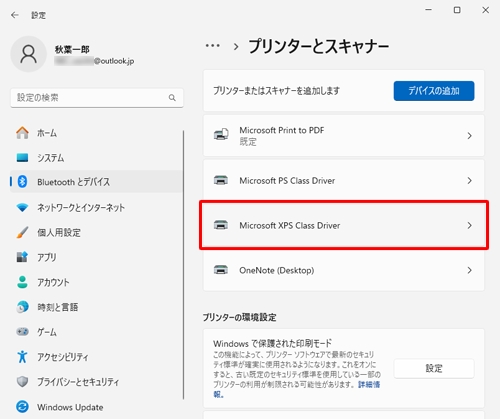Open the アカウント settings label
The width and height of the screenshot is (500, 419).
[x=53, y=282]
